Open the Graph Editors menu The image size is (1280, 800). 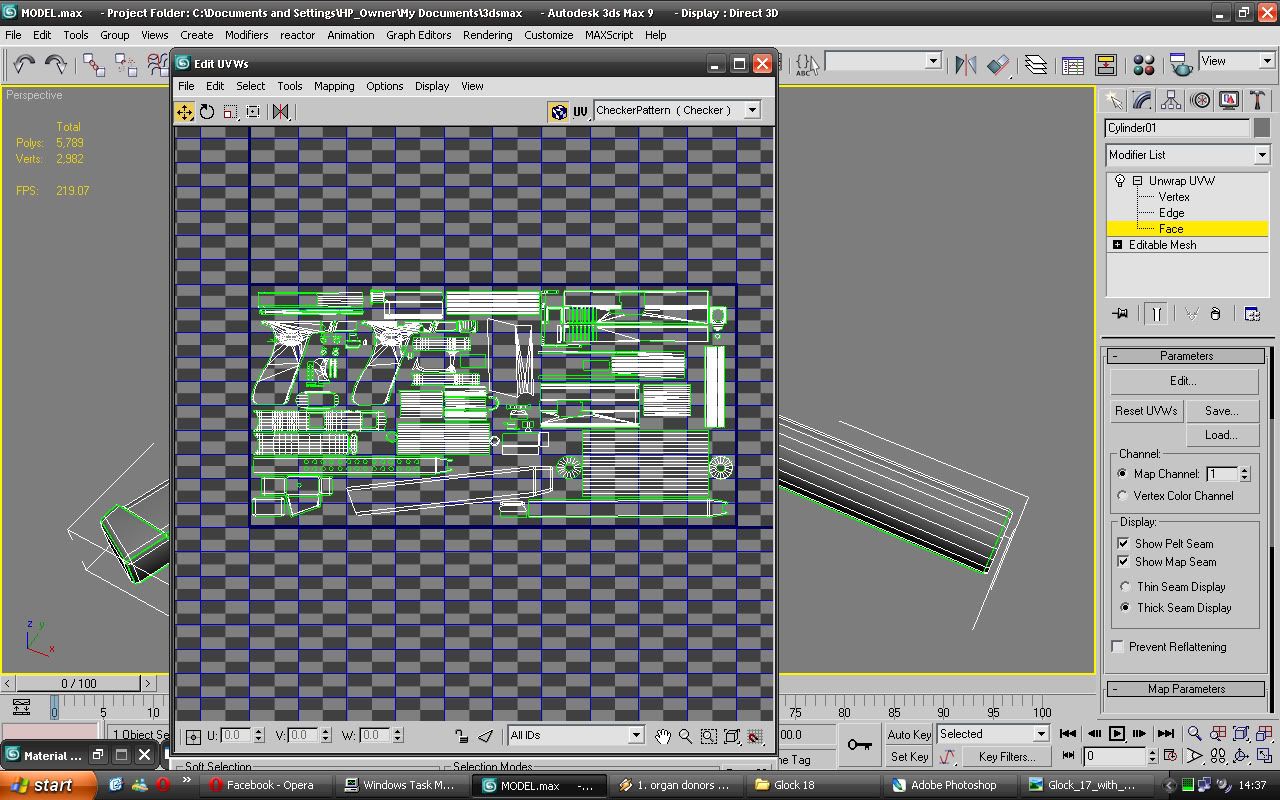click(418, 35)
